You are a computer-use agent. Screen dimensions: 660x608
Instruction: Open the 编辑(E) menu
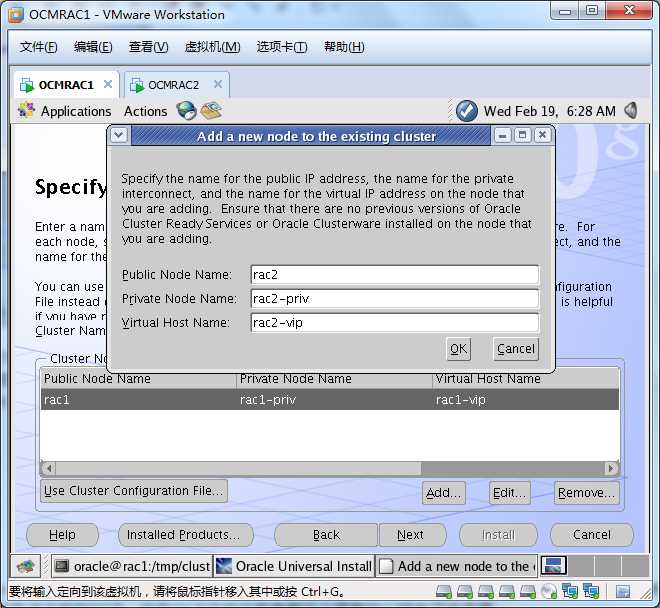[93, 47]
